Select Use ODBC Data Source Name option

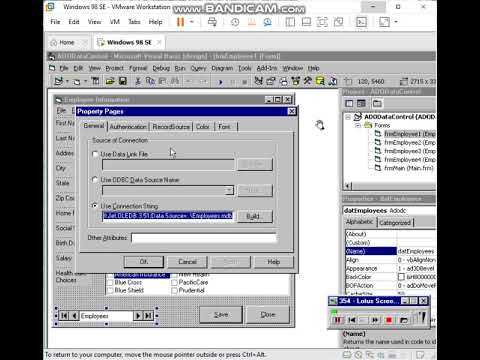tap(95, 179)
